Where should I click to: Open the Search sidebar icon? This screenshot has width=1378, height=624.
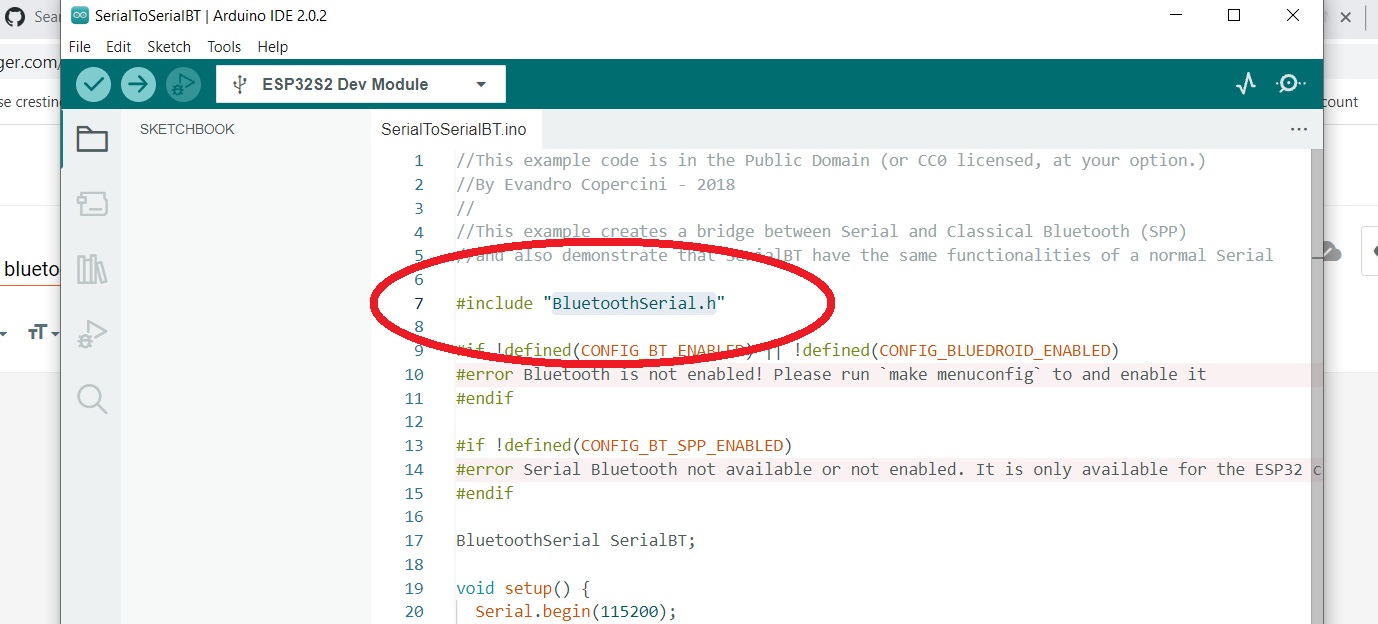[x=92, y=399]
